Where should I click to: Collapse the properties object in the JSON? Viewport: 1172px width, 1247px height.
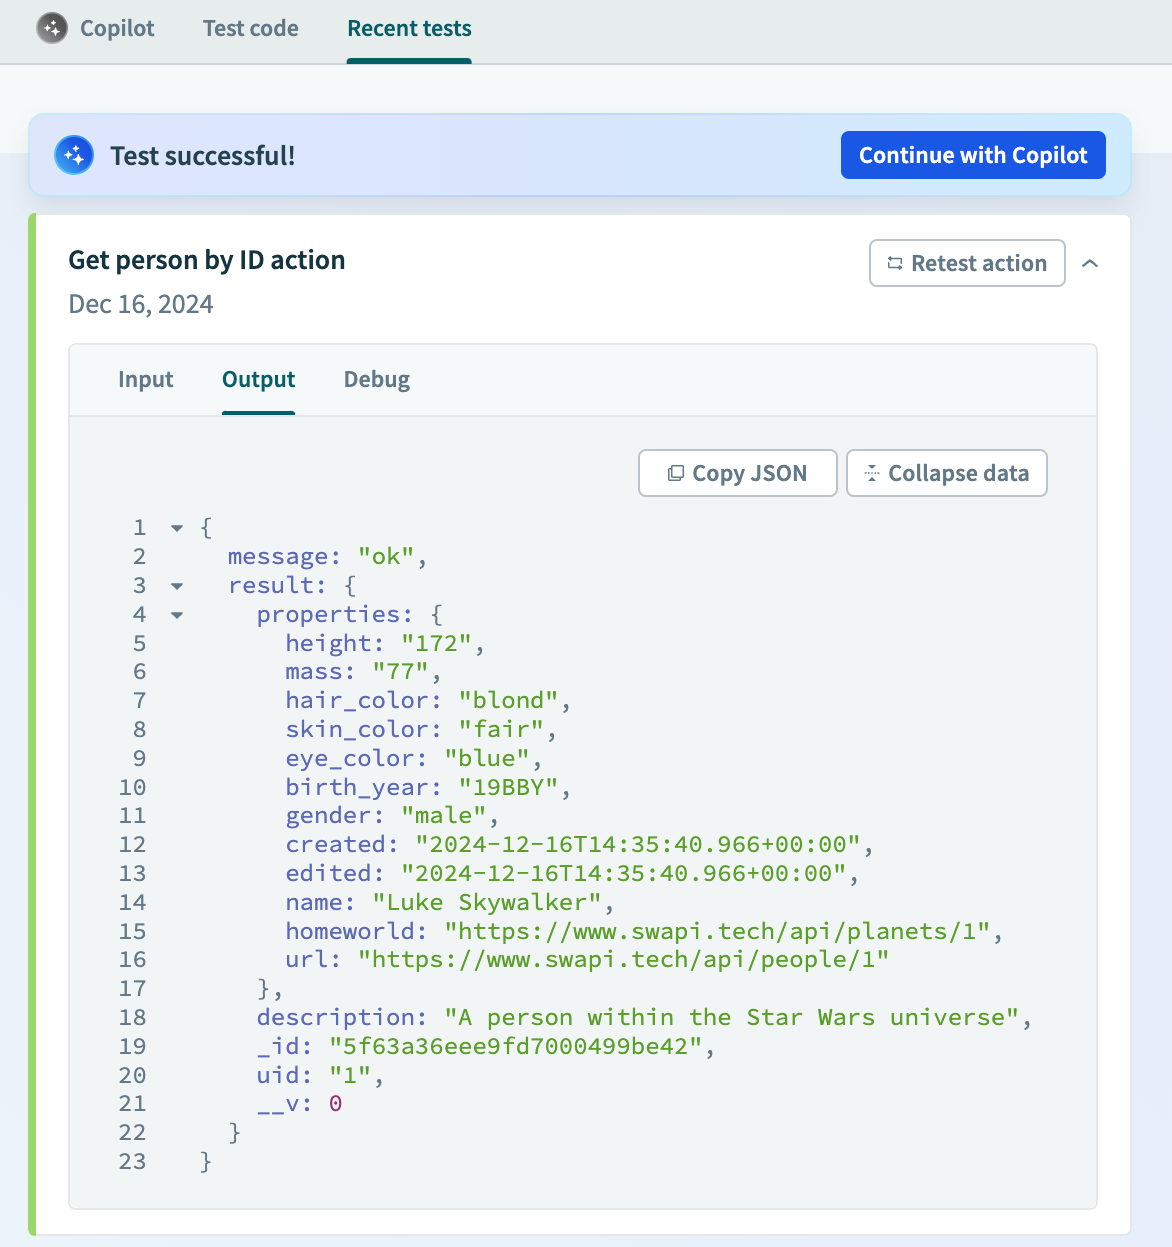click(x=176, y=614)
